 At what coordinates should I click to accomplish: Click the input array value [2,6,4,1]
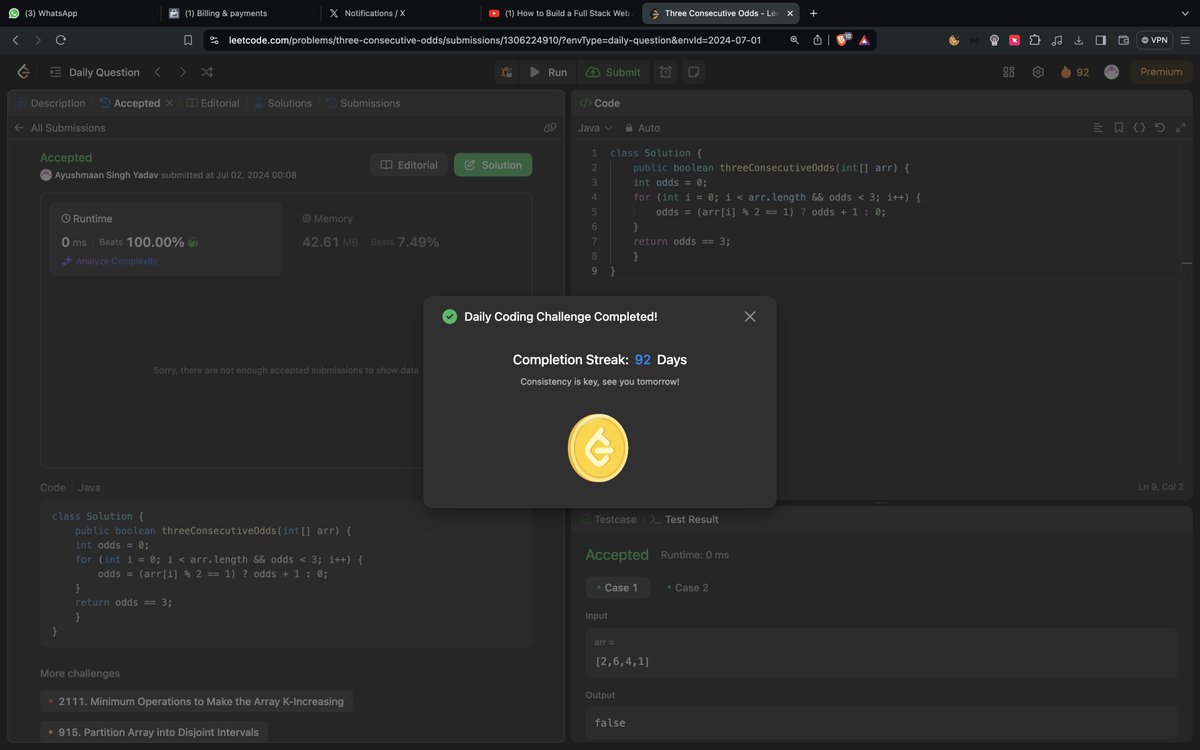621,662
